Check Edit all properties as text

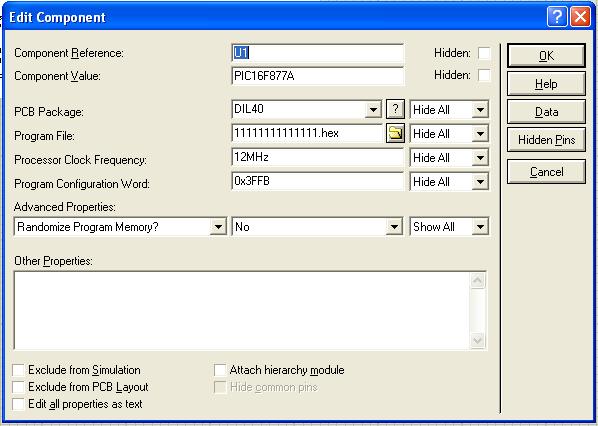[18, 404]
